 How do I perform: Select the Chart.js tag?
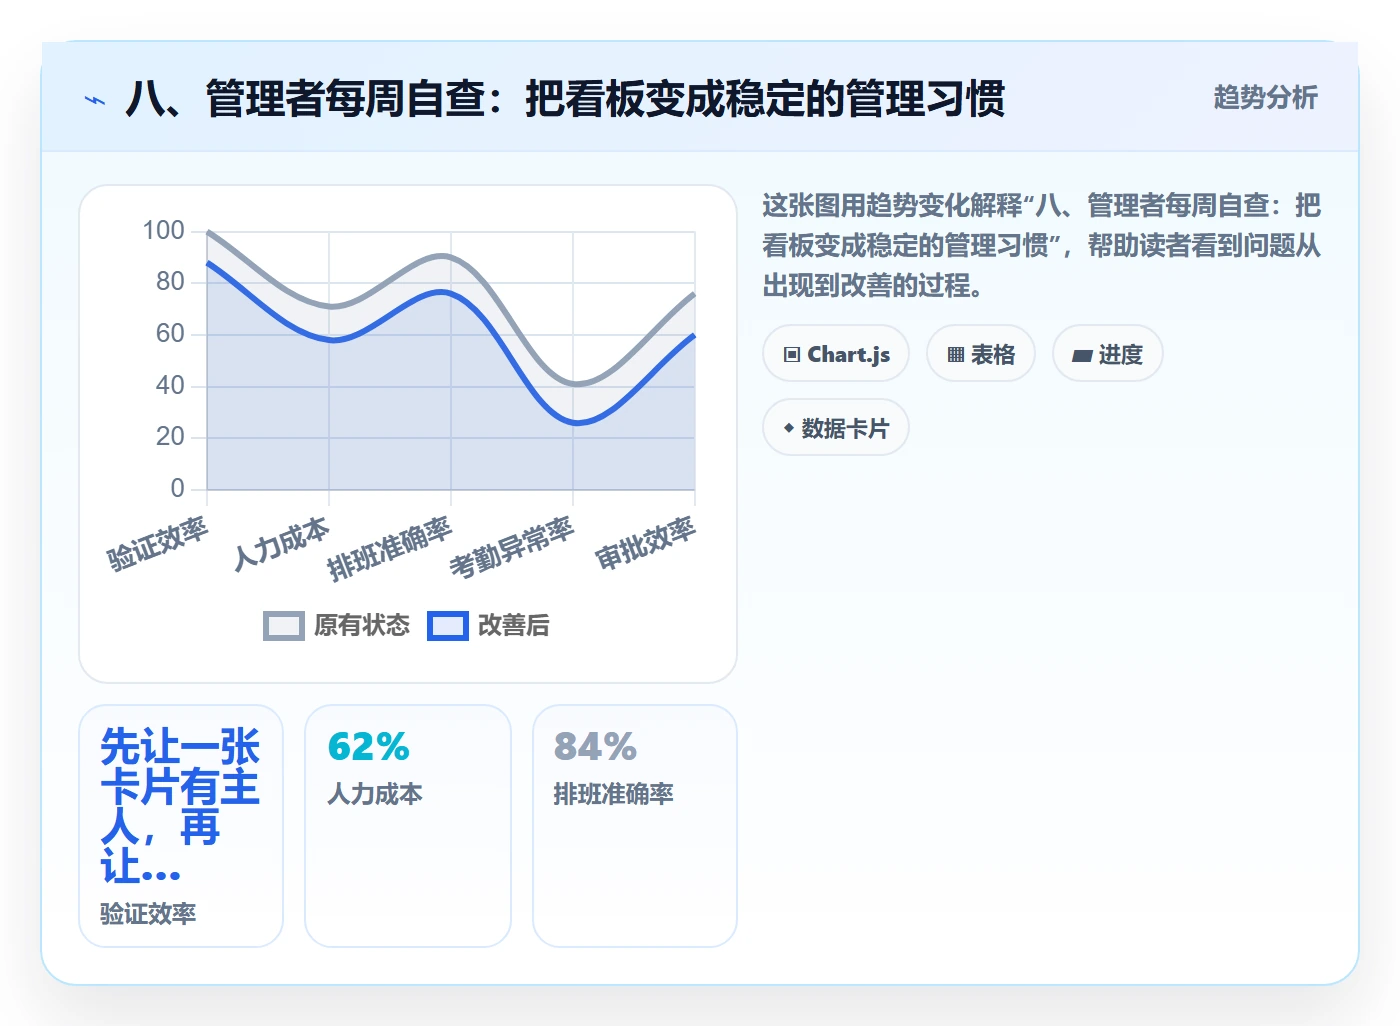[836, 354]
